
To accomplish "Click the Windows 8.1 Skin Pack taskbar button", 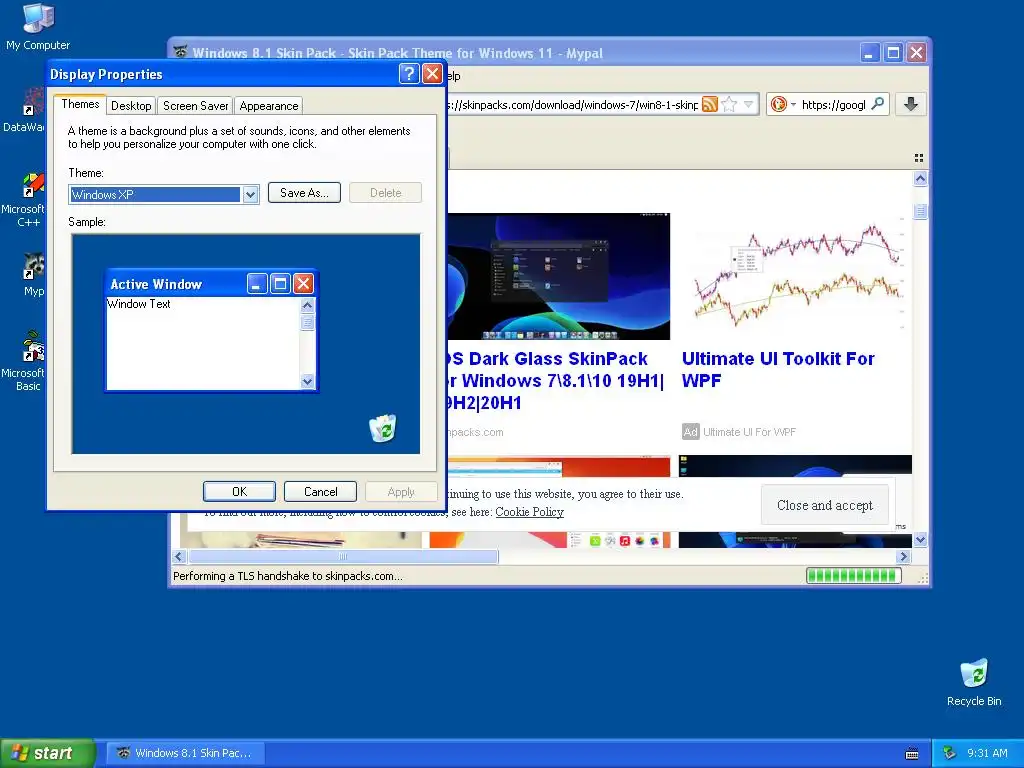I will pos(185,753).
